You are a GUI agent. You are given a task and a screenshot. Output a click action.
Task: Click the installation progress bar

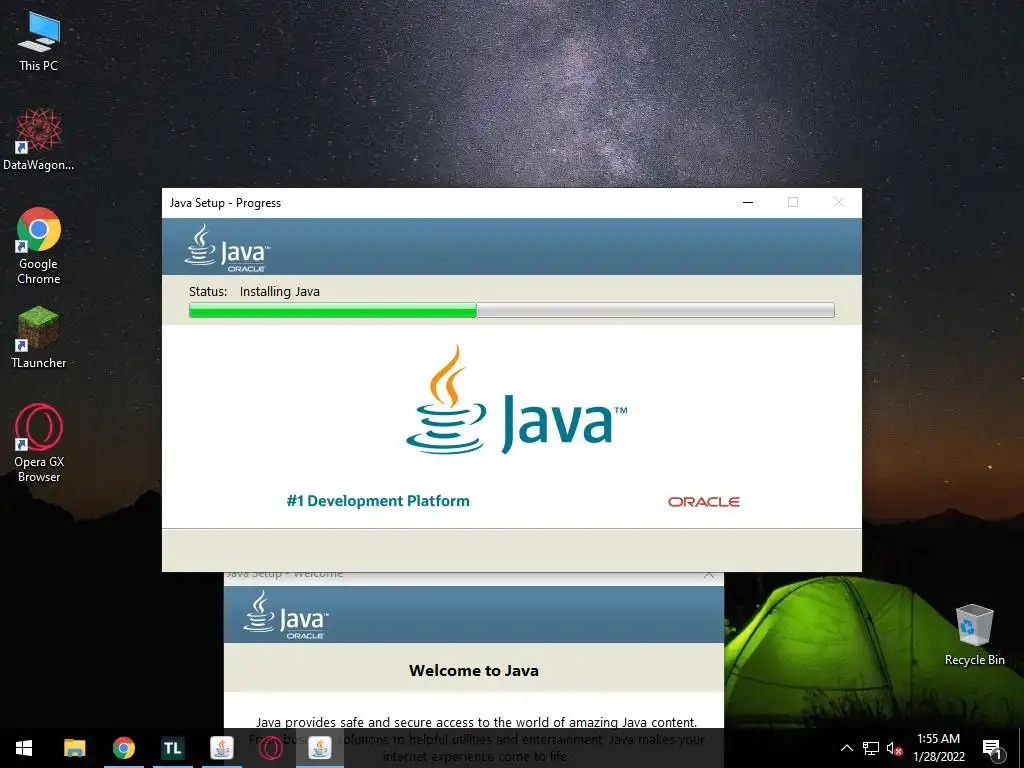pyautogui.click(x=511, y=310)
